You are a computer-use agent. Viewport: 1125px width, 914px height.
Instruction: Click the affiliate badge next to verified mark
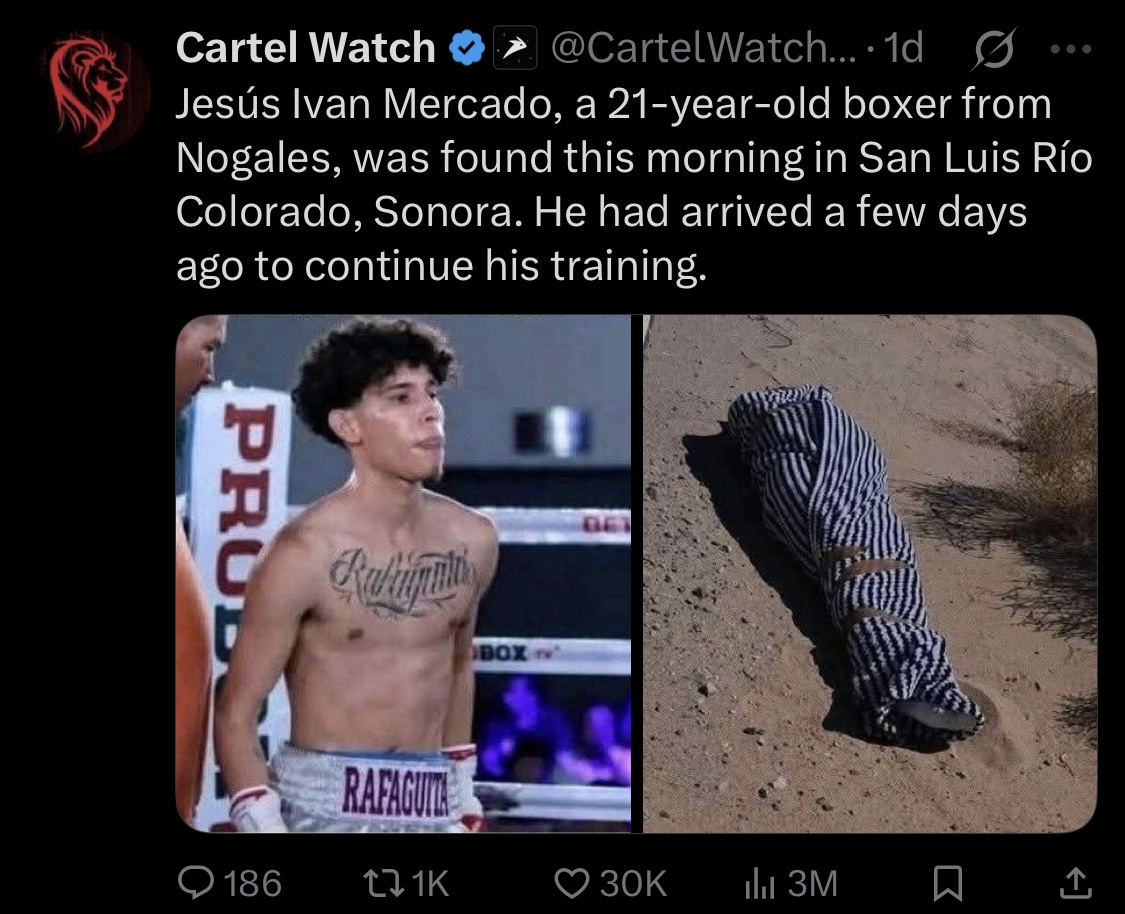(x=514, y=48)
